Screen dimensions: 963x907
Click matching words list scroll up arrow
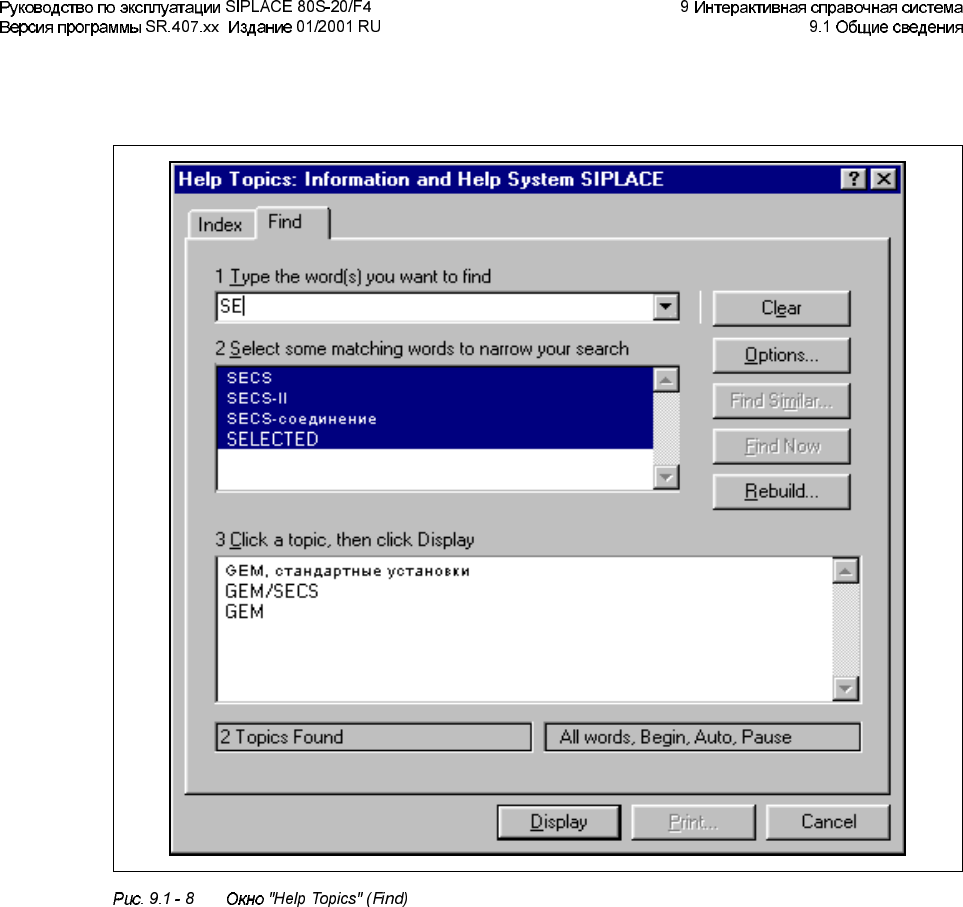click(x=666, y=380)
